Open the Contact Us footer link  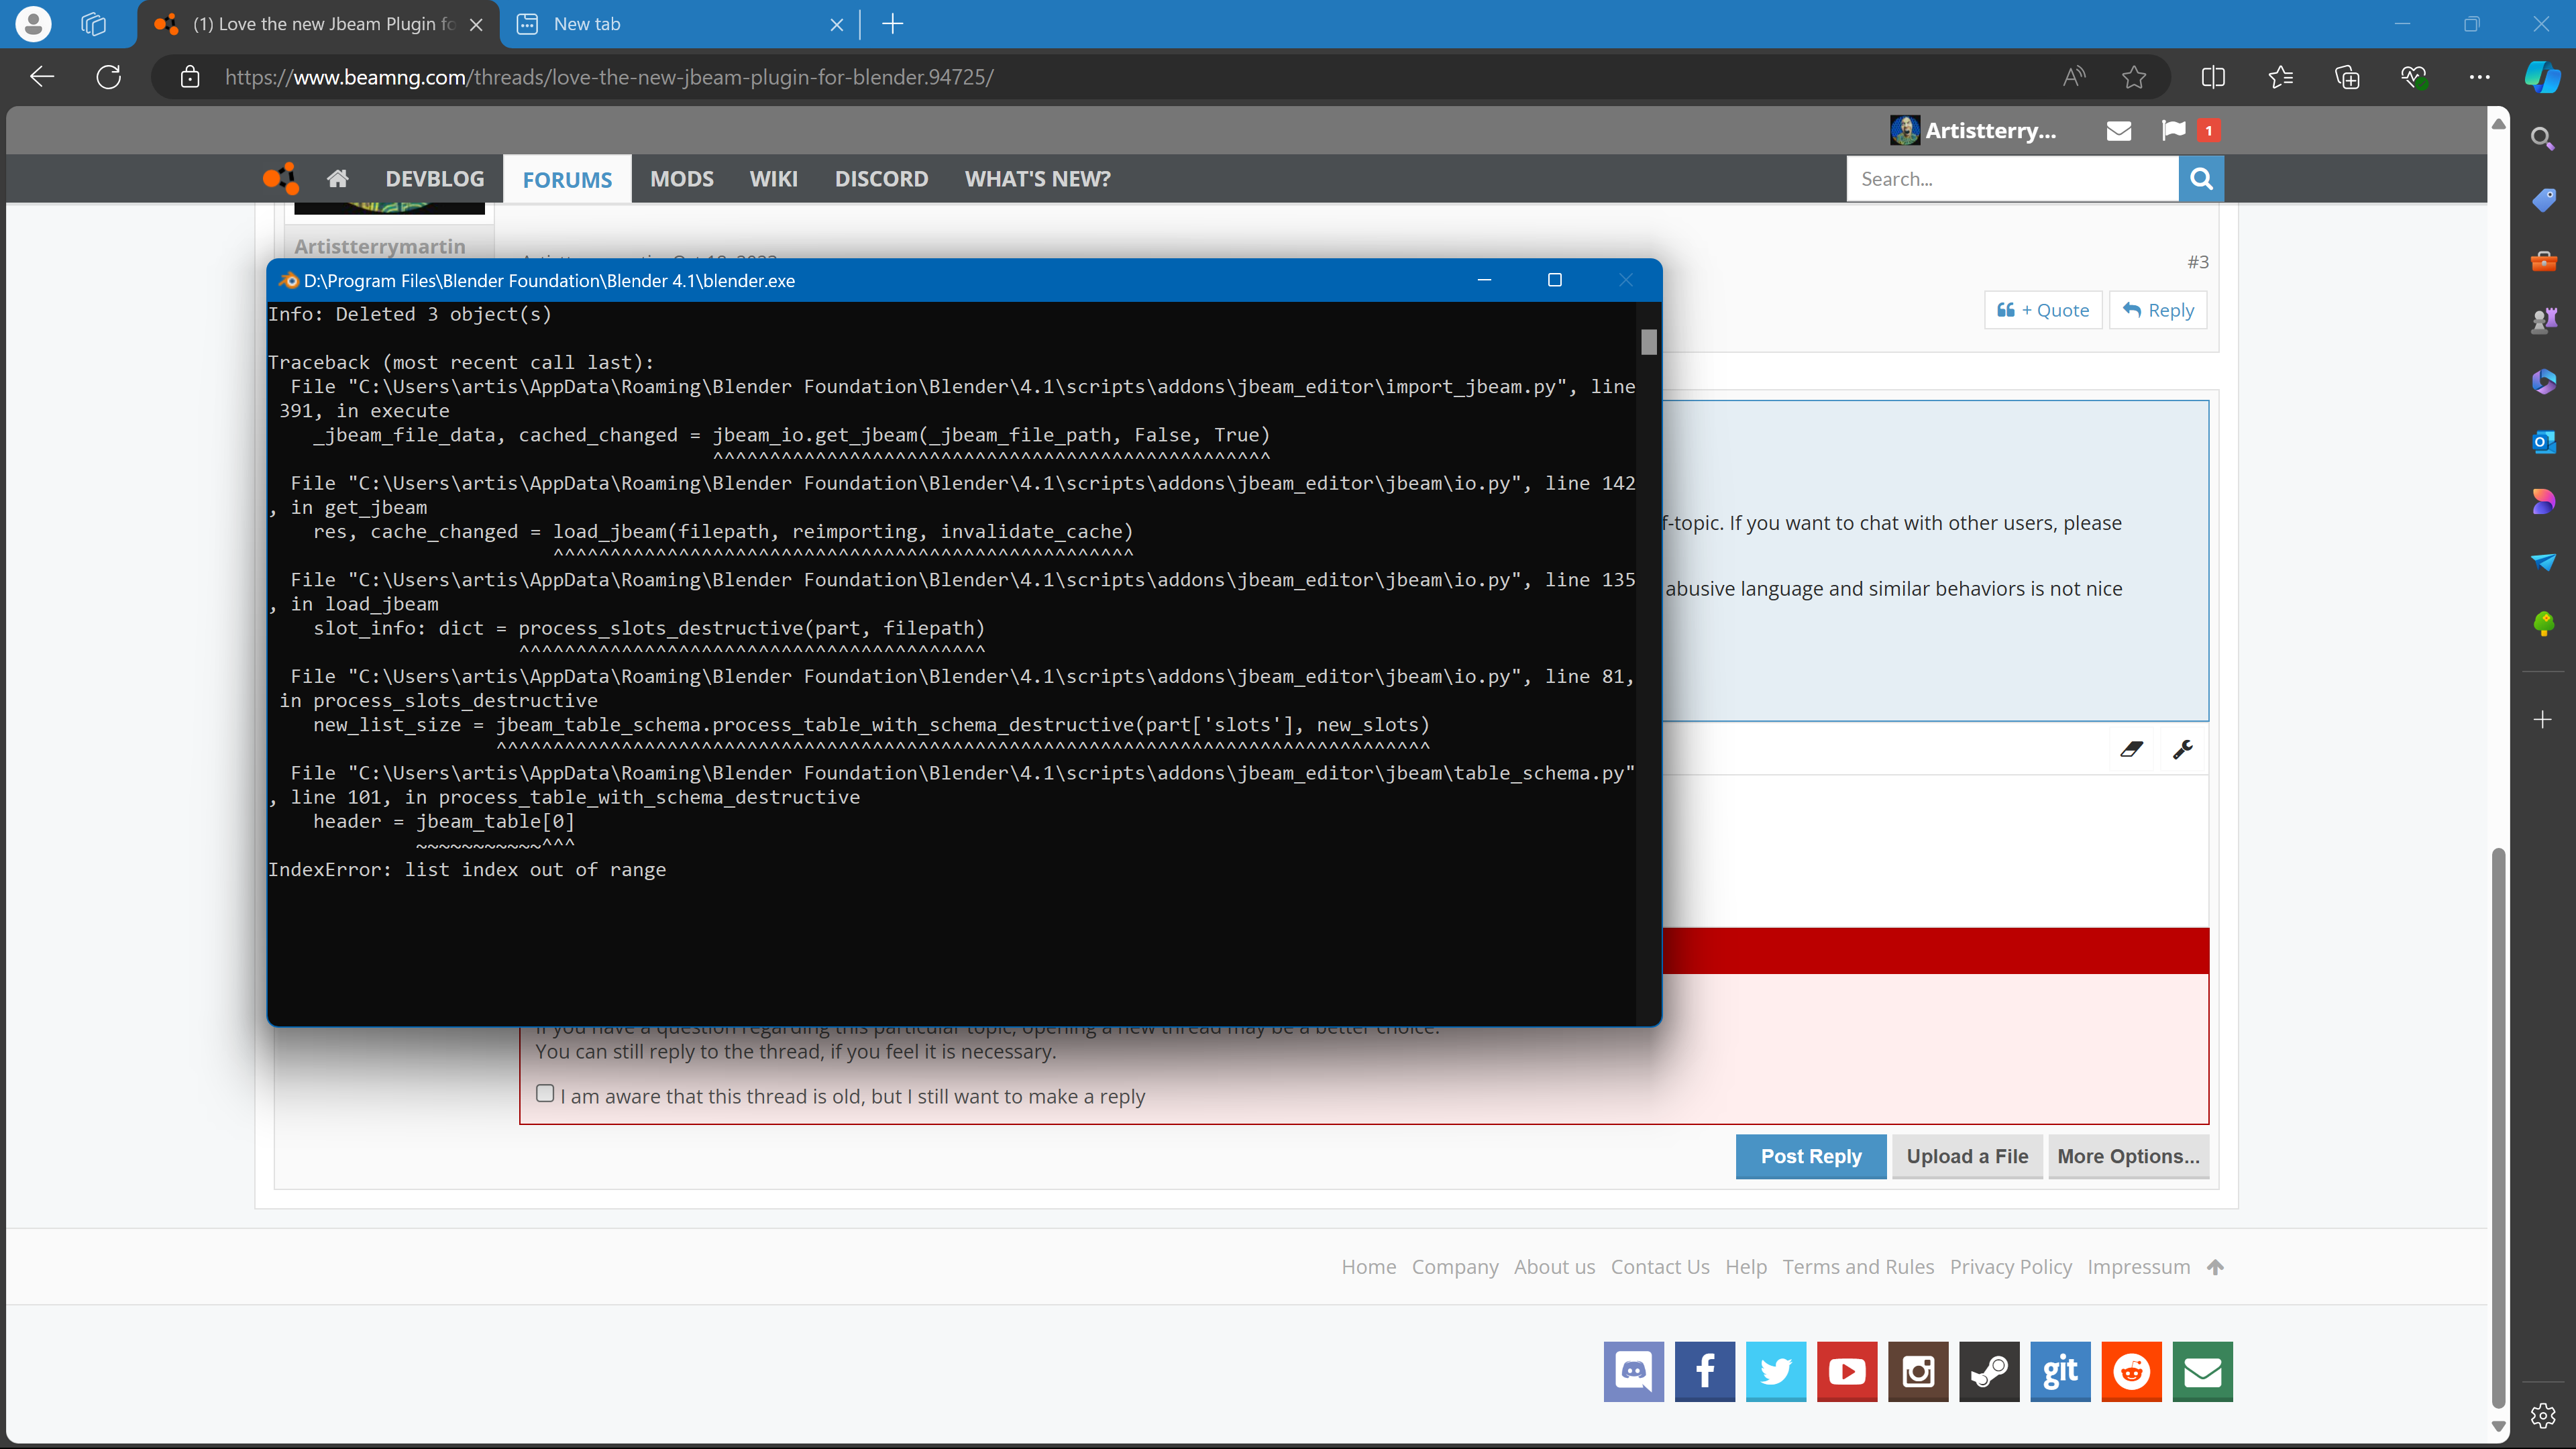click(x=1660, y=1267)
